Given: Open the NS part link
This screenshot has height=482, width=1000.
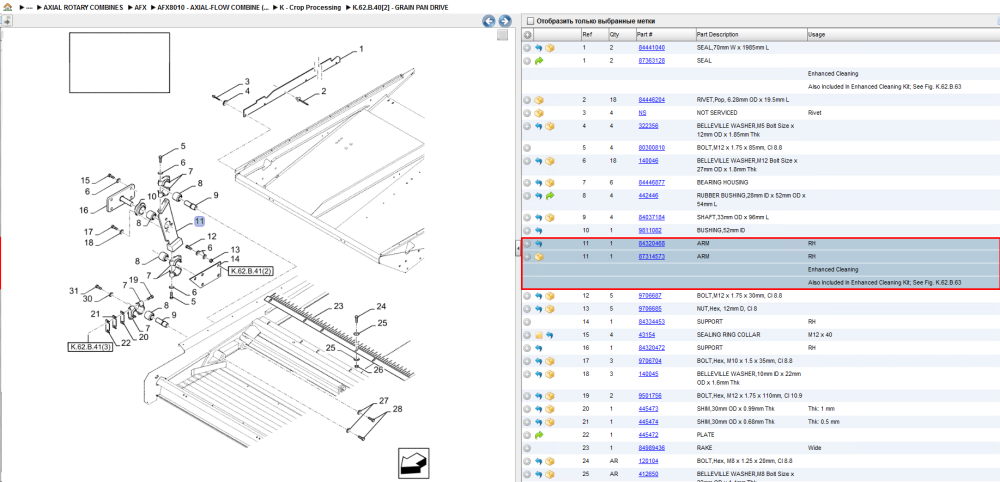Looking at the screenshot, I should tap(642, 113).
